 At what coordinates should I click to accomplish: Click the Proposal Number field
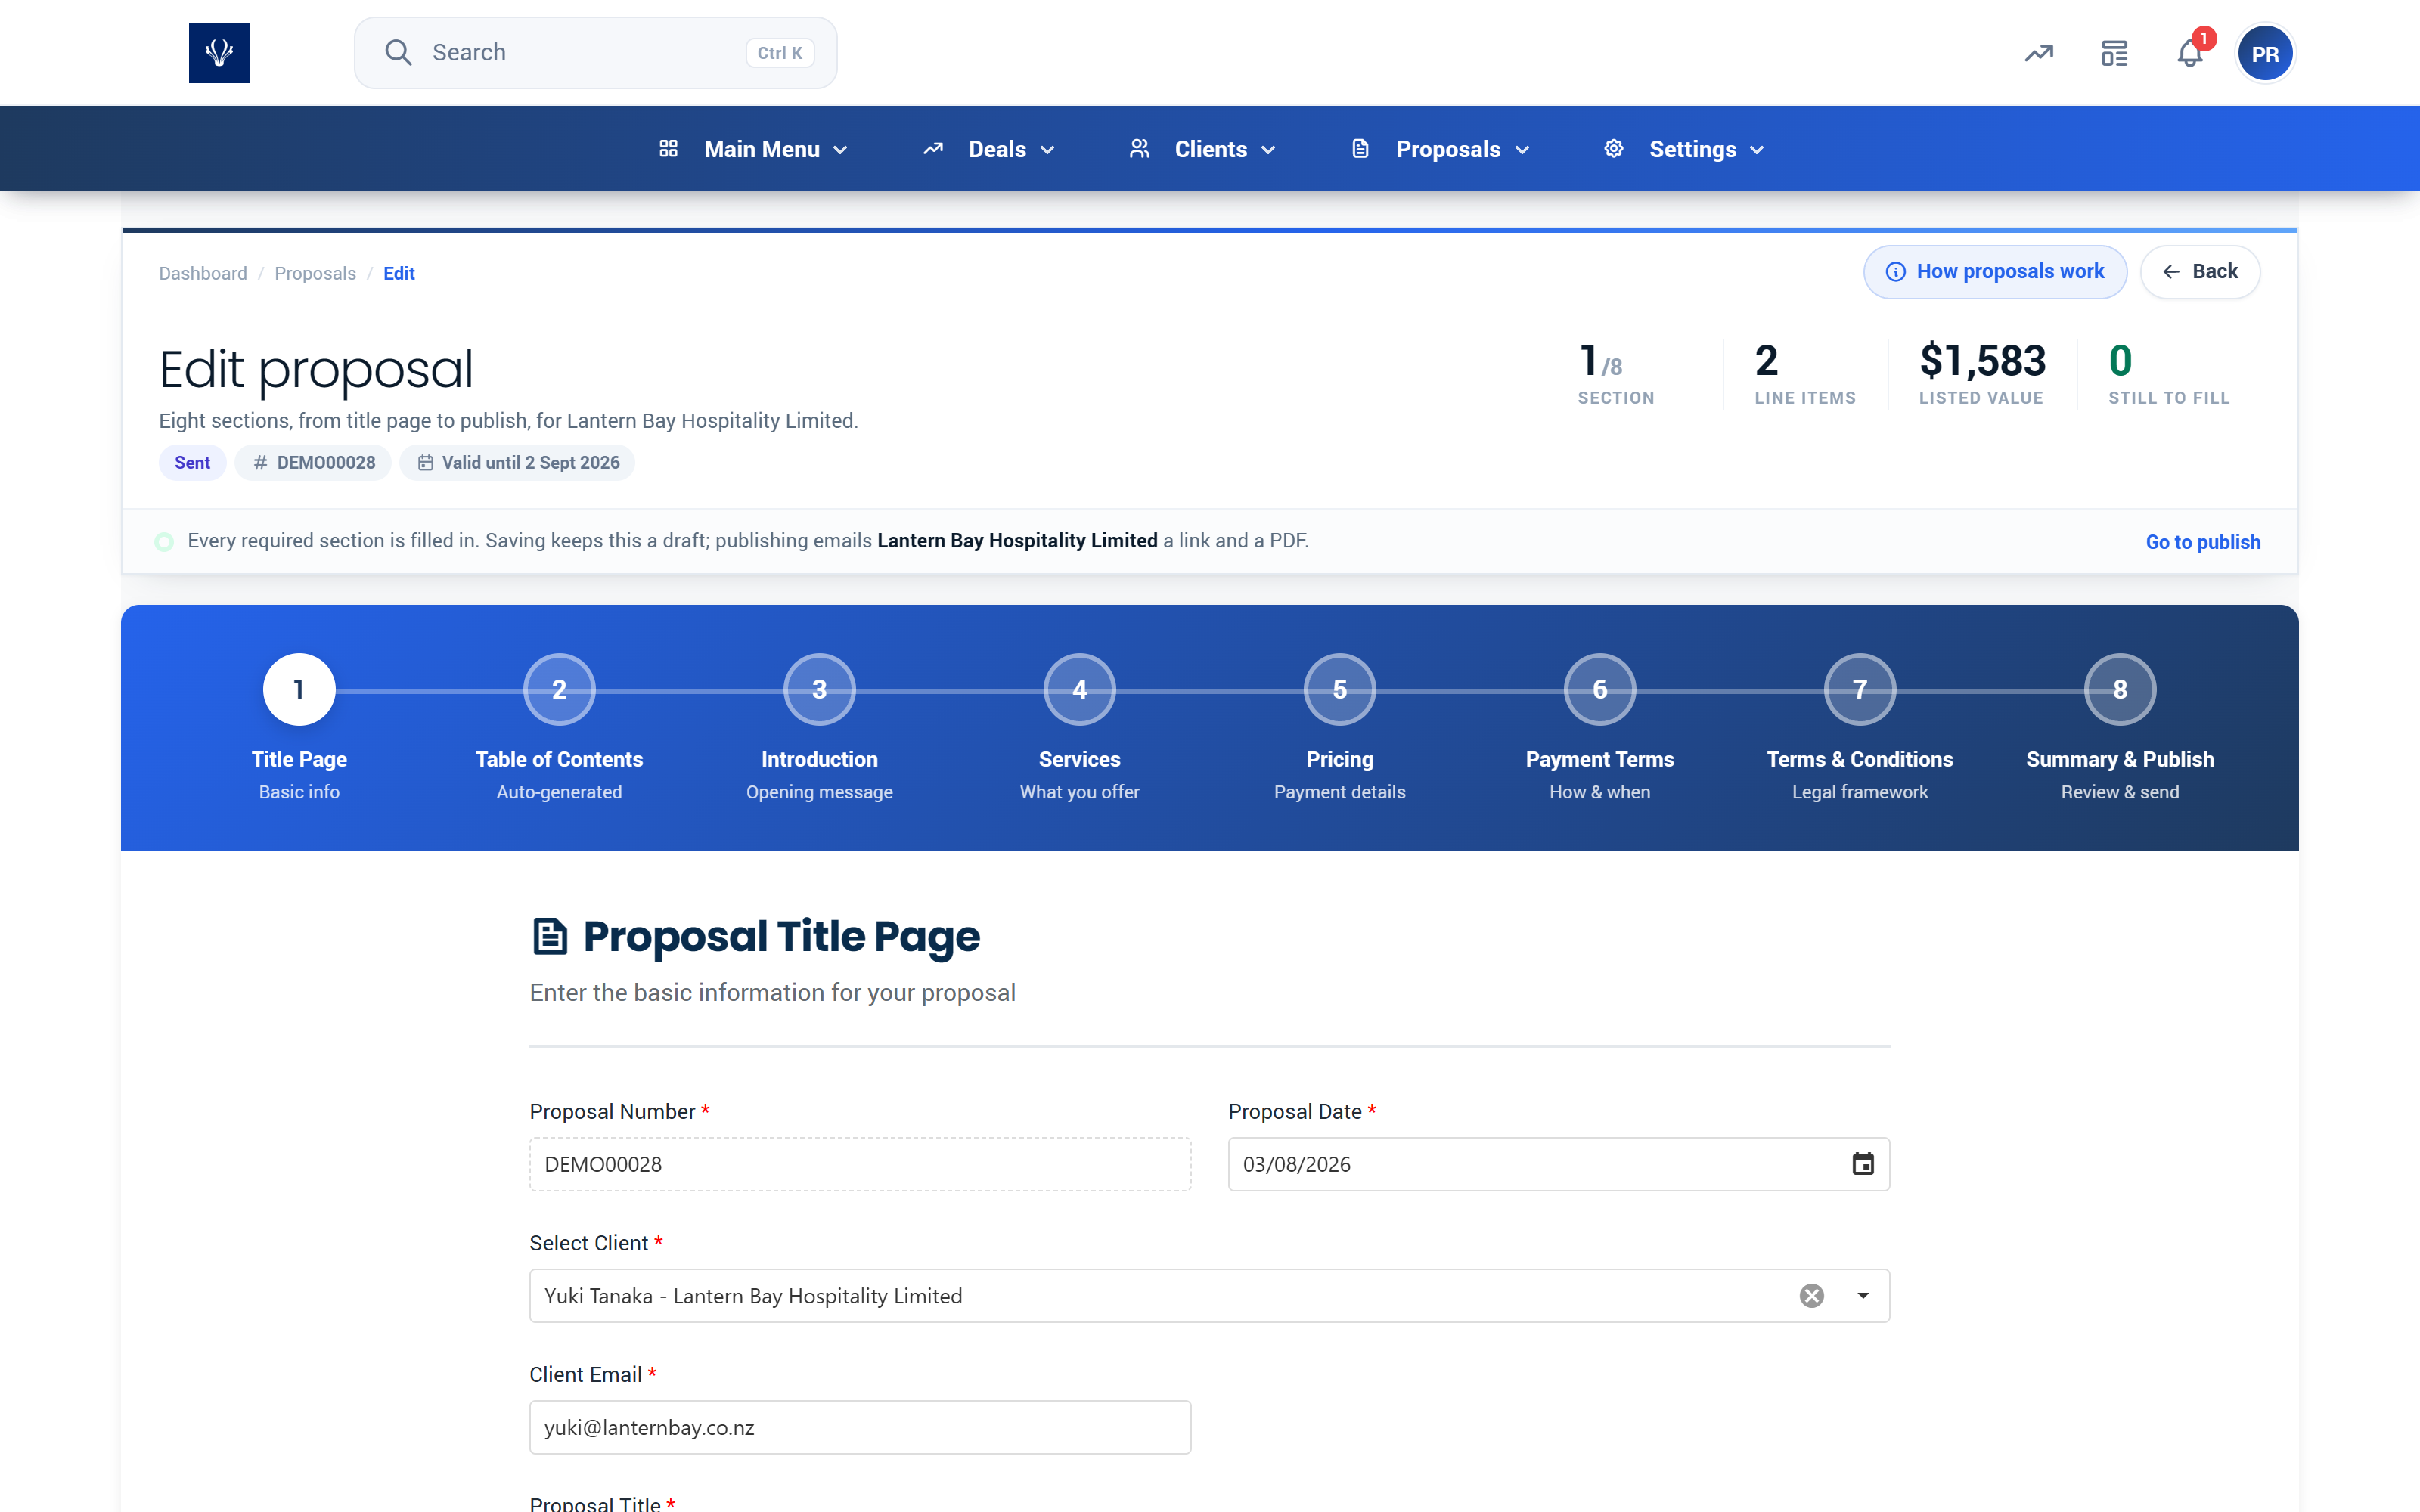[860, 1164]
